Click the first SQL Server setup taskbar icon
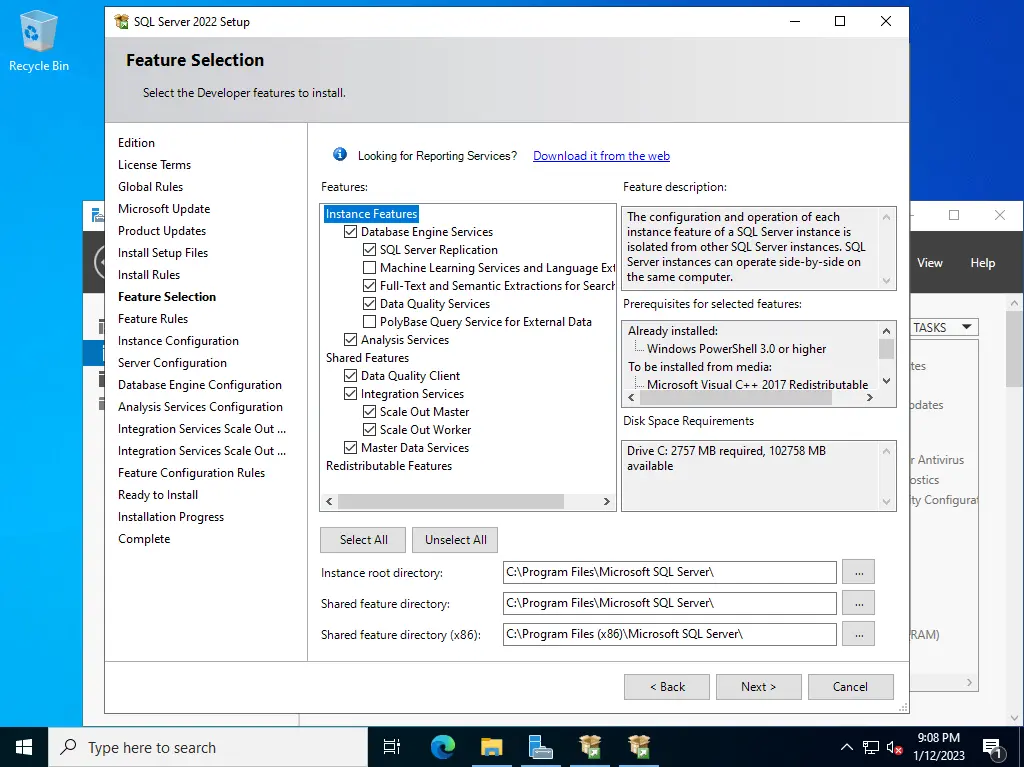Viewport: 1024px width, 767px height. coord(590,747)
